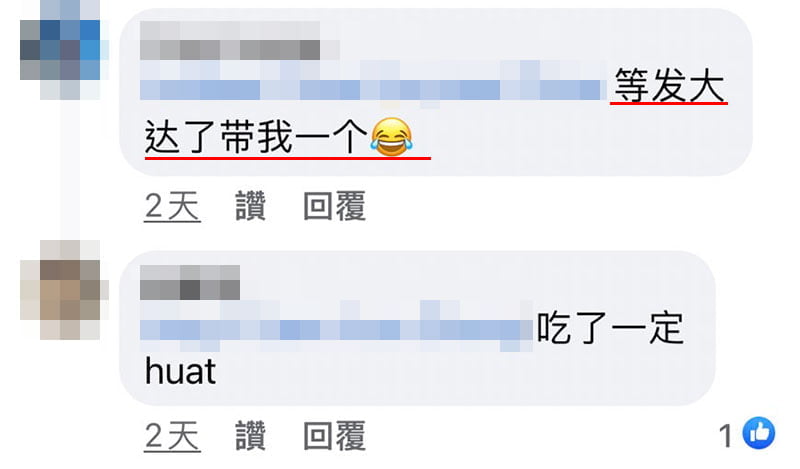Click the vertical reply thread line below the first avatar
Screen dimensions: 800x469
coord(70,170)
